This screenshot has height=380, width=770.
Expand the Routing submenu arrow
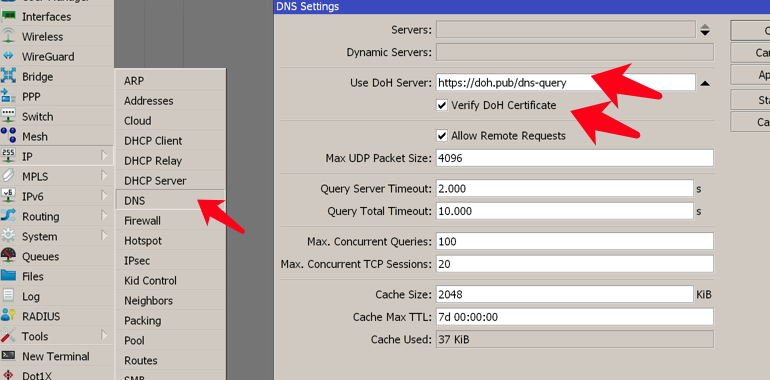click(x=104, y=216)
